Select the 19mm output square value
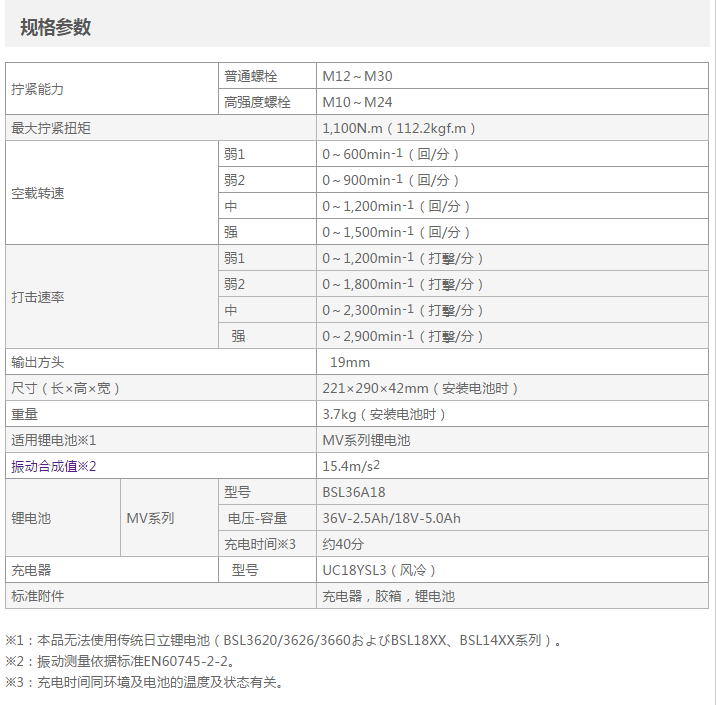The height and width of the screenshot is (705, 717). [350, 362]
